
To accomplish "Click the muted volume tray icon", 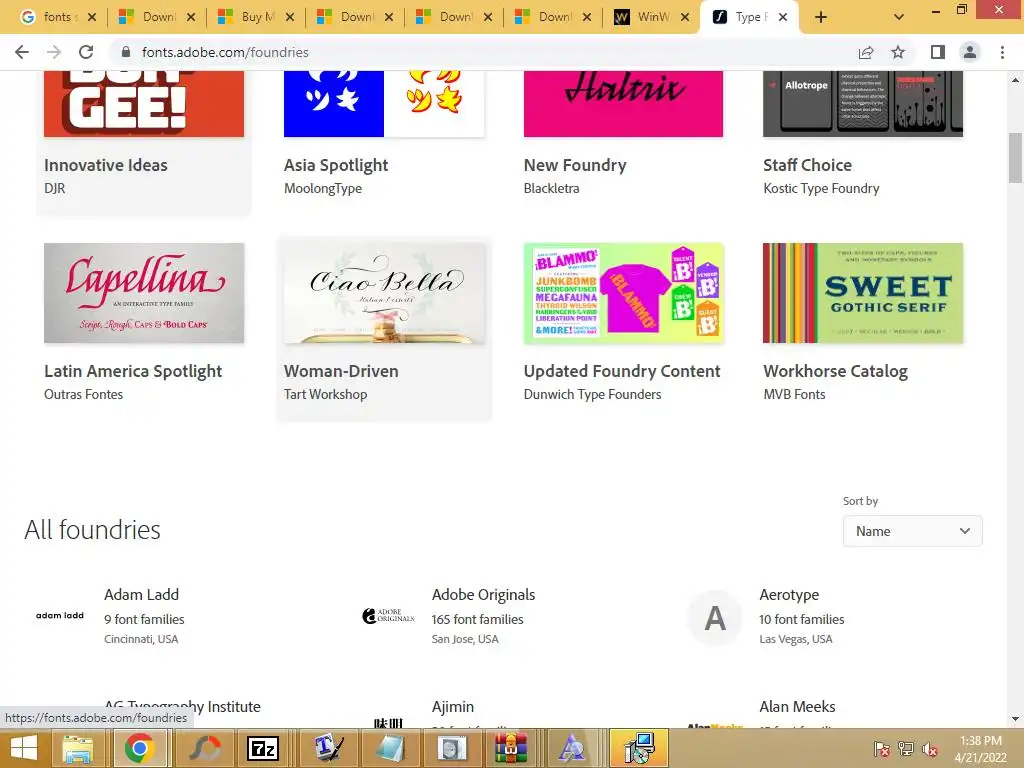I will pyautogui.click(x=931, y=750).
